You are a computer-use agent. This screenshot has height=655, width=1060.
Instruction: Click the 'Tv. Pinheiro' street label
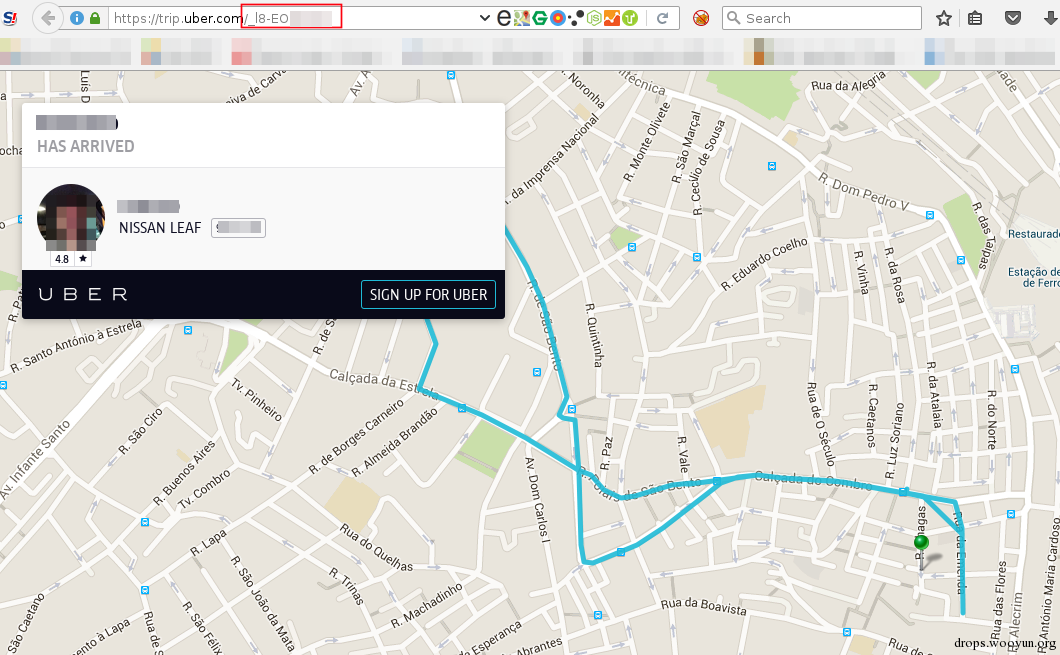coord(256,399)
